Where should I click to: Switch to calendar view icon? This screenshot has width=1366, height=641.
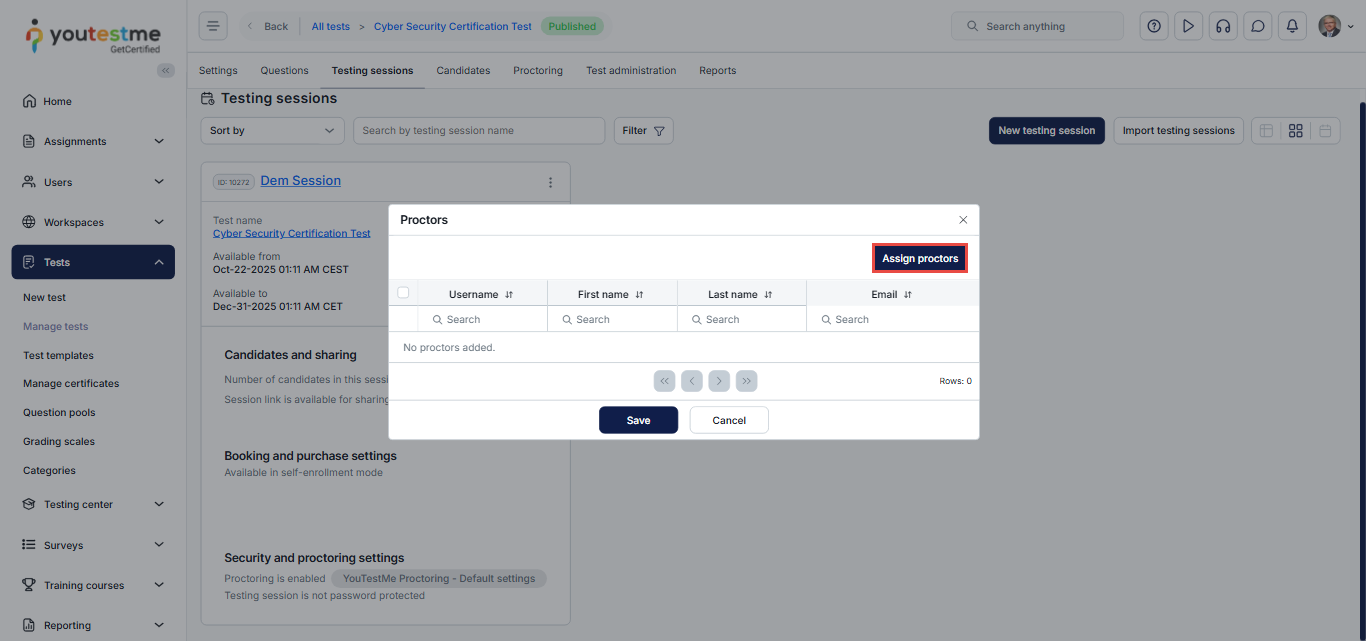[1325, 131]
